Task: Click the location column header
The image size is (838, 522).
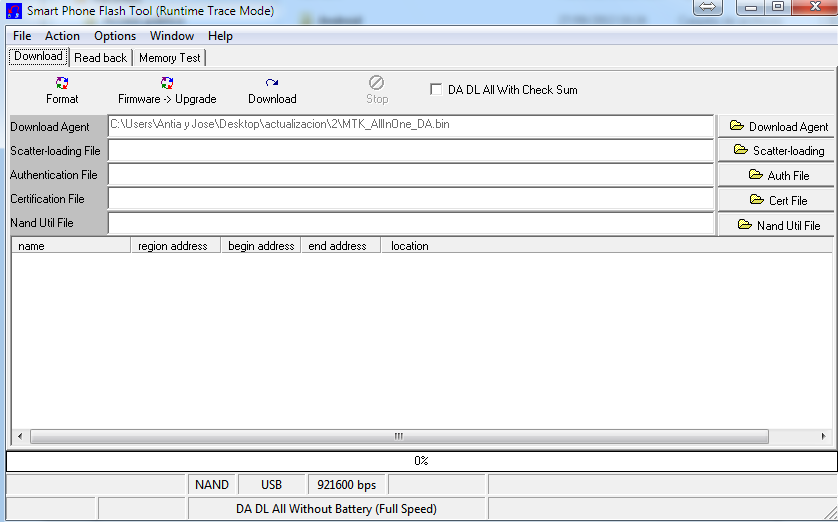Action: click(607, 246)
